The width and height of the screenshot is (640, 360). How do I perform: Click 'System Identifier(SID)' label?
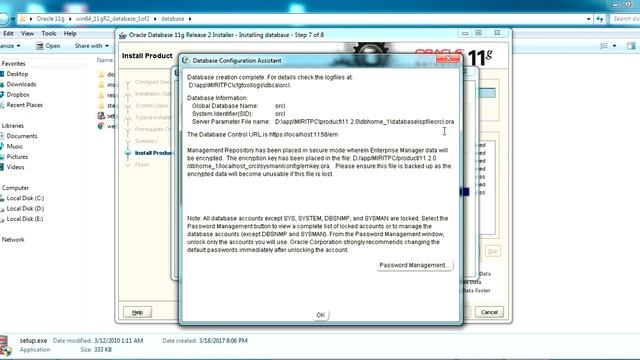pyautogui.click(x=222, y=113)
